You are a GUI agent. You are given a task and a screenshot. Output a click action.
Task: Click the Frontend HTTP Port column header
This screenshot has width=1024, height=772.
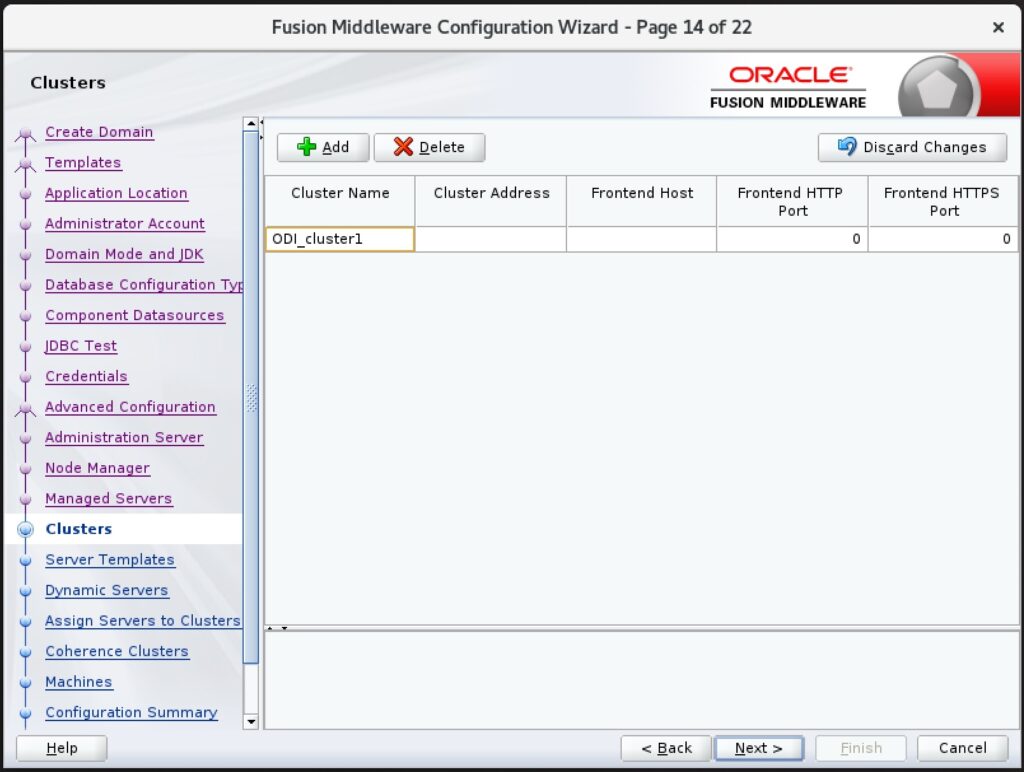point(792,201)
